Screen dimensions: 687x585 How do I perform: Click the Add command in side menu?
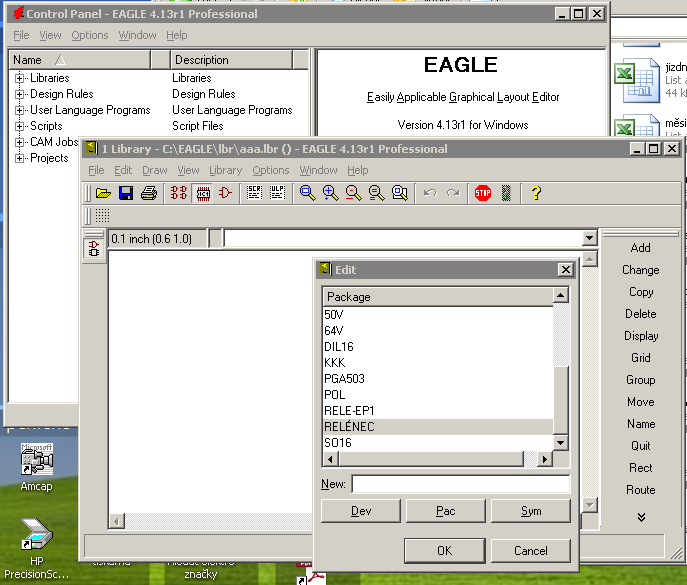(641, 248)
